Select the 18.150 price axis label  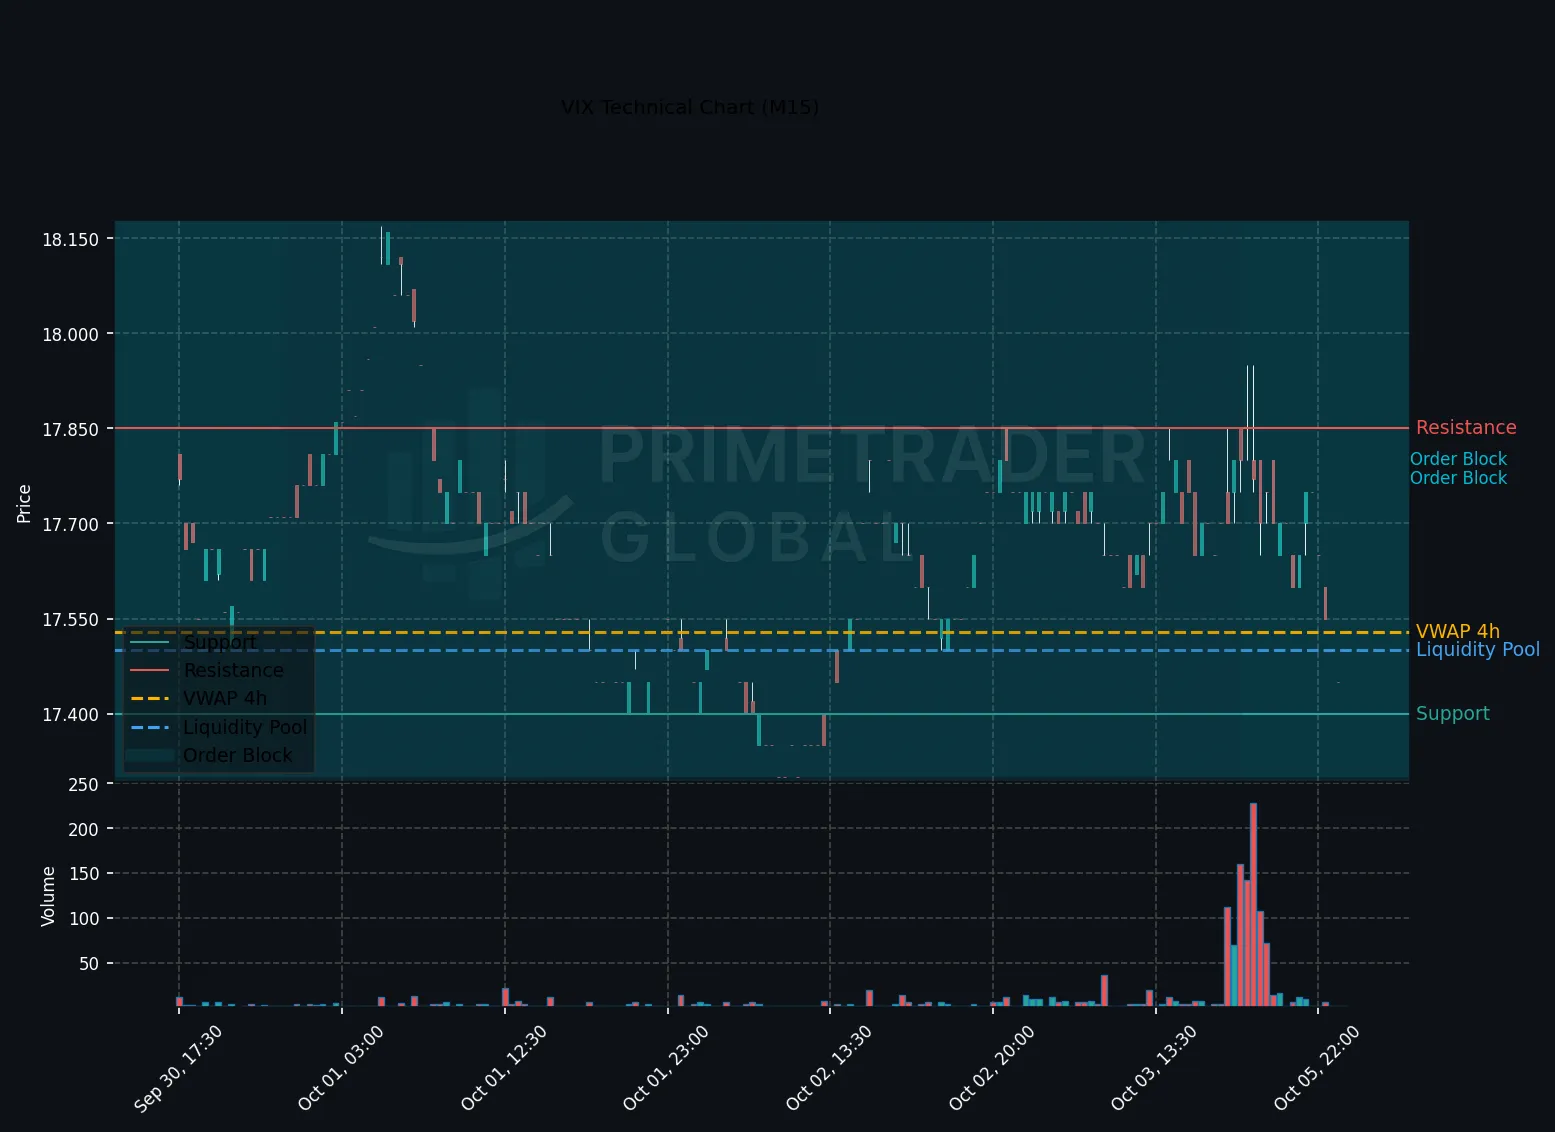pos(70,239)
